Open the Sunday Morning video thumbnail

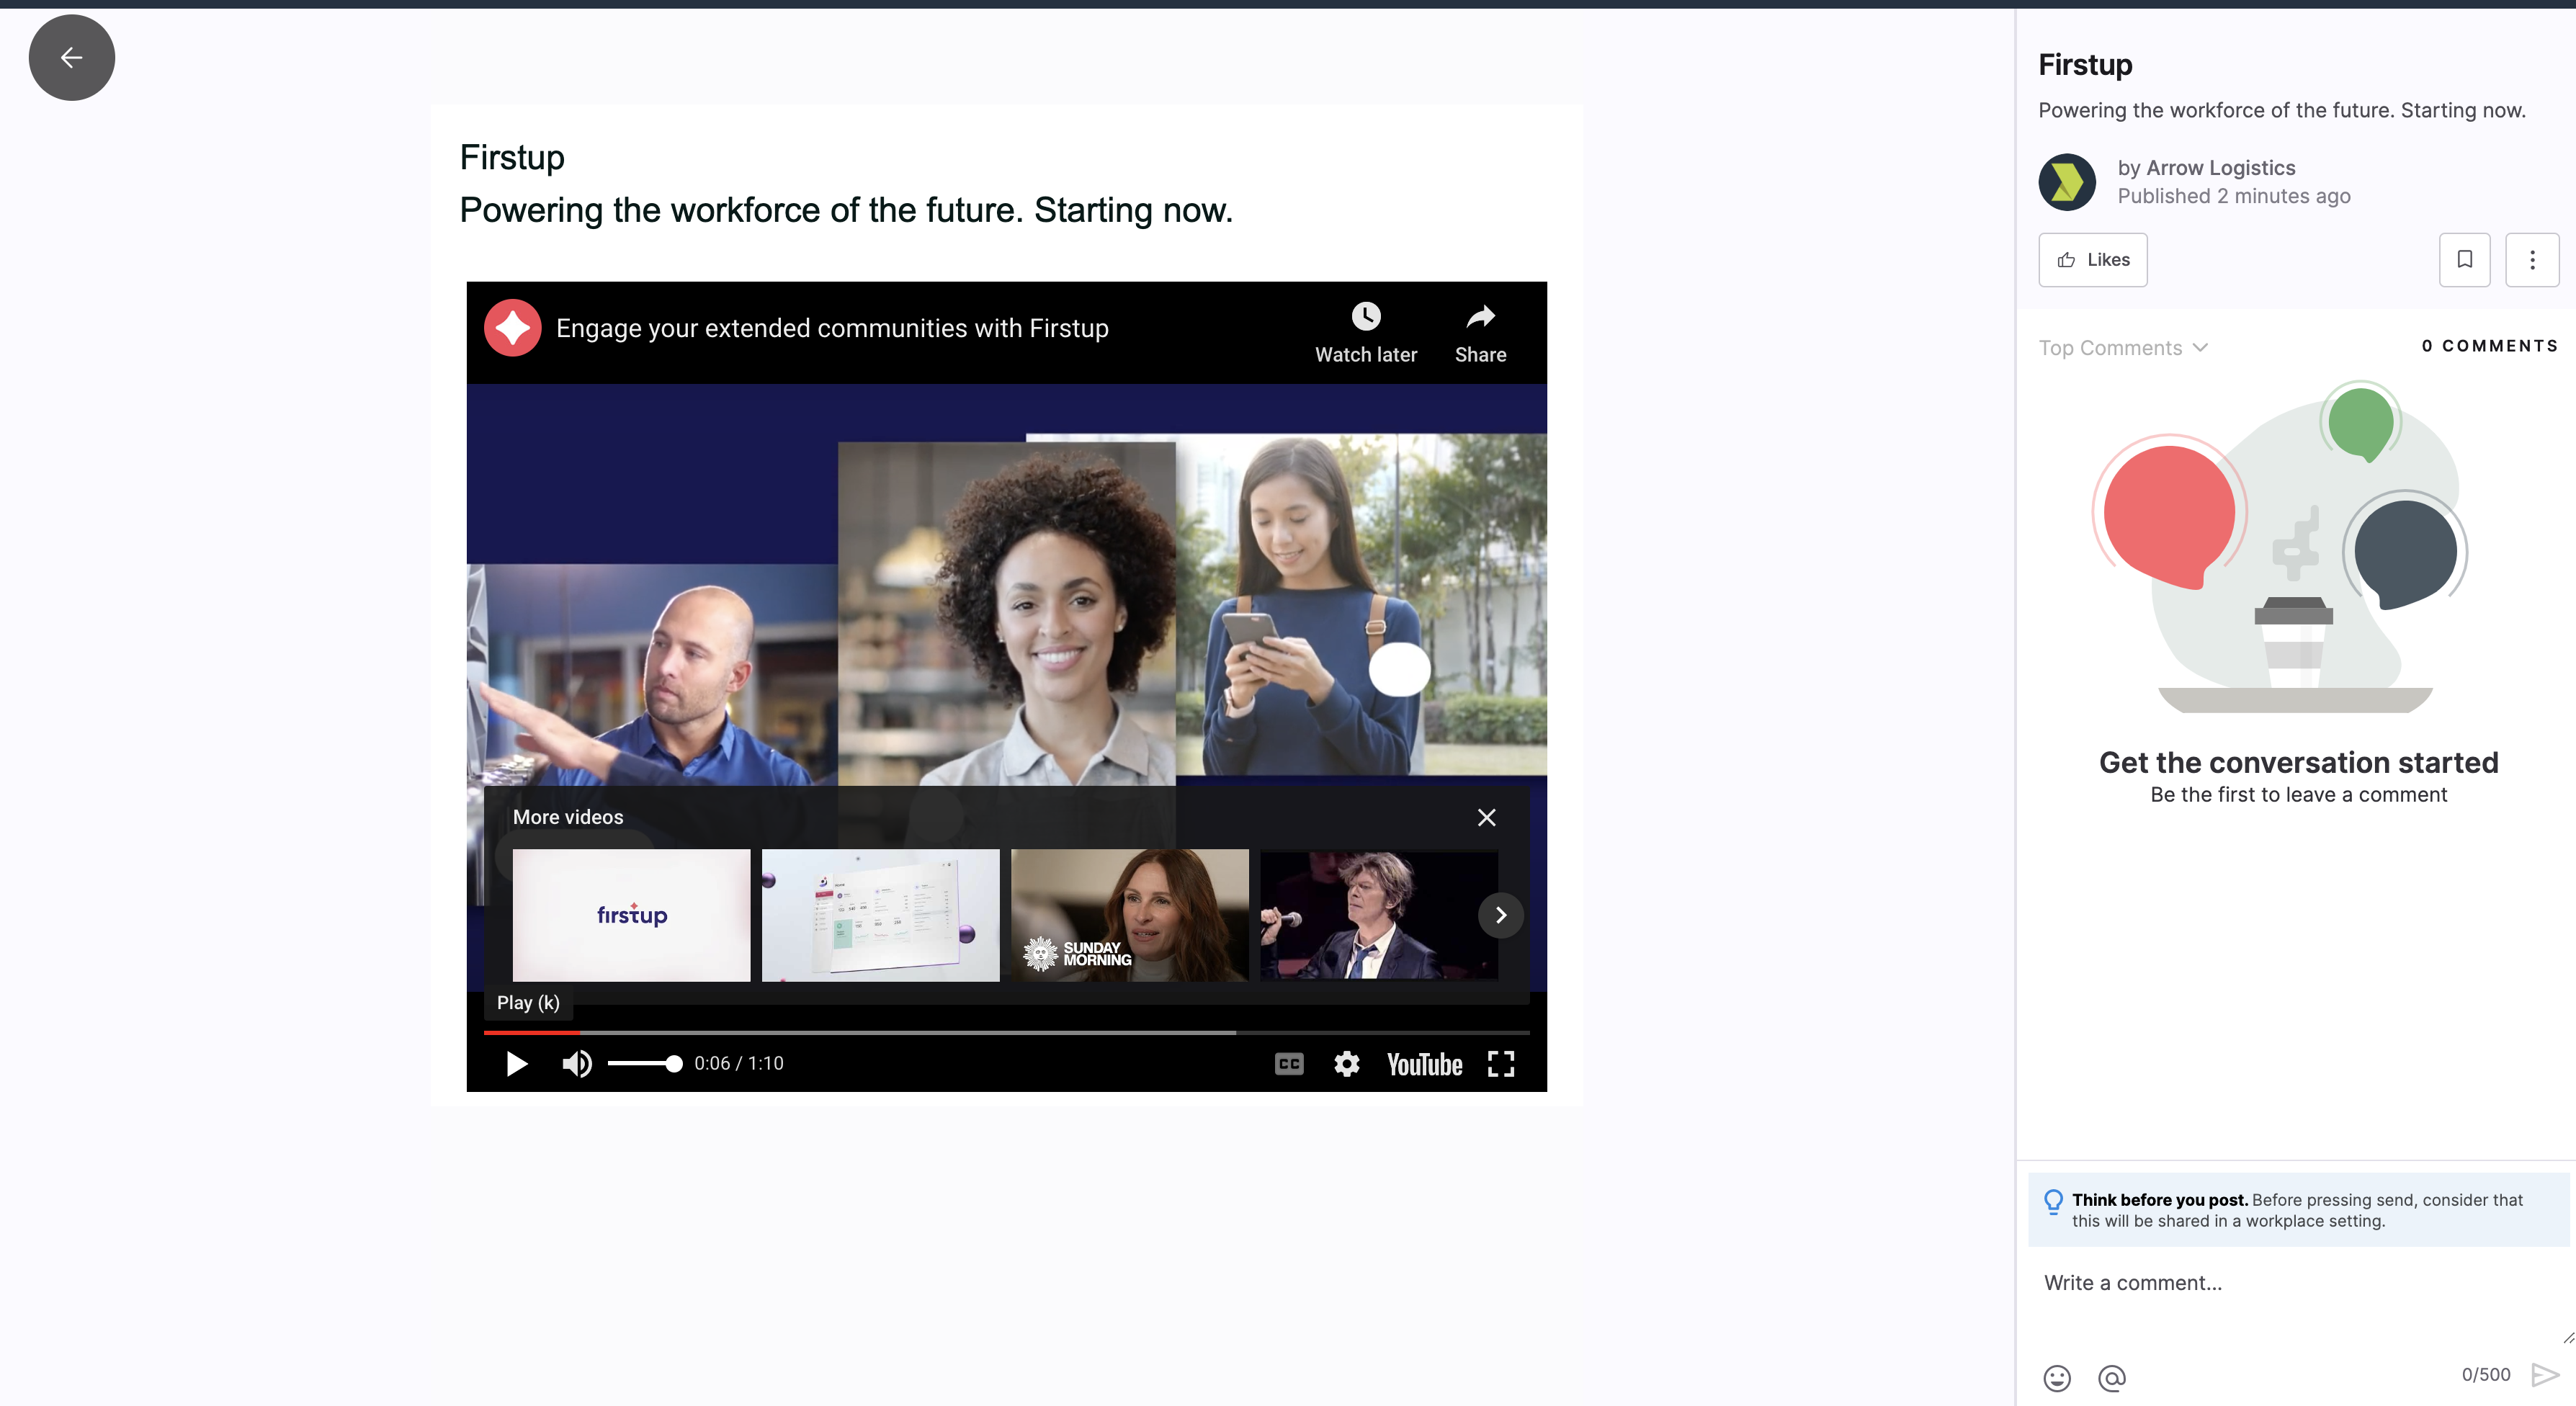[x=1130, y=915]
